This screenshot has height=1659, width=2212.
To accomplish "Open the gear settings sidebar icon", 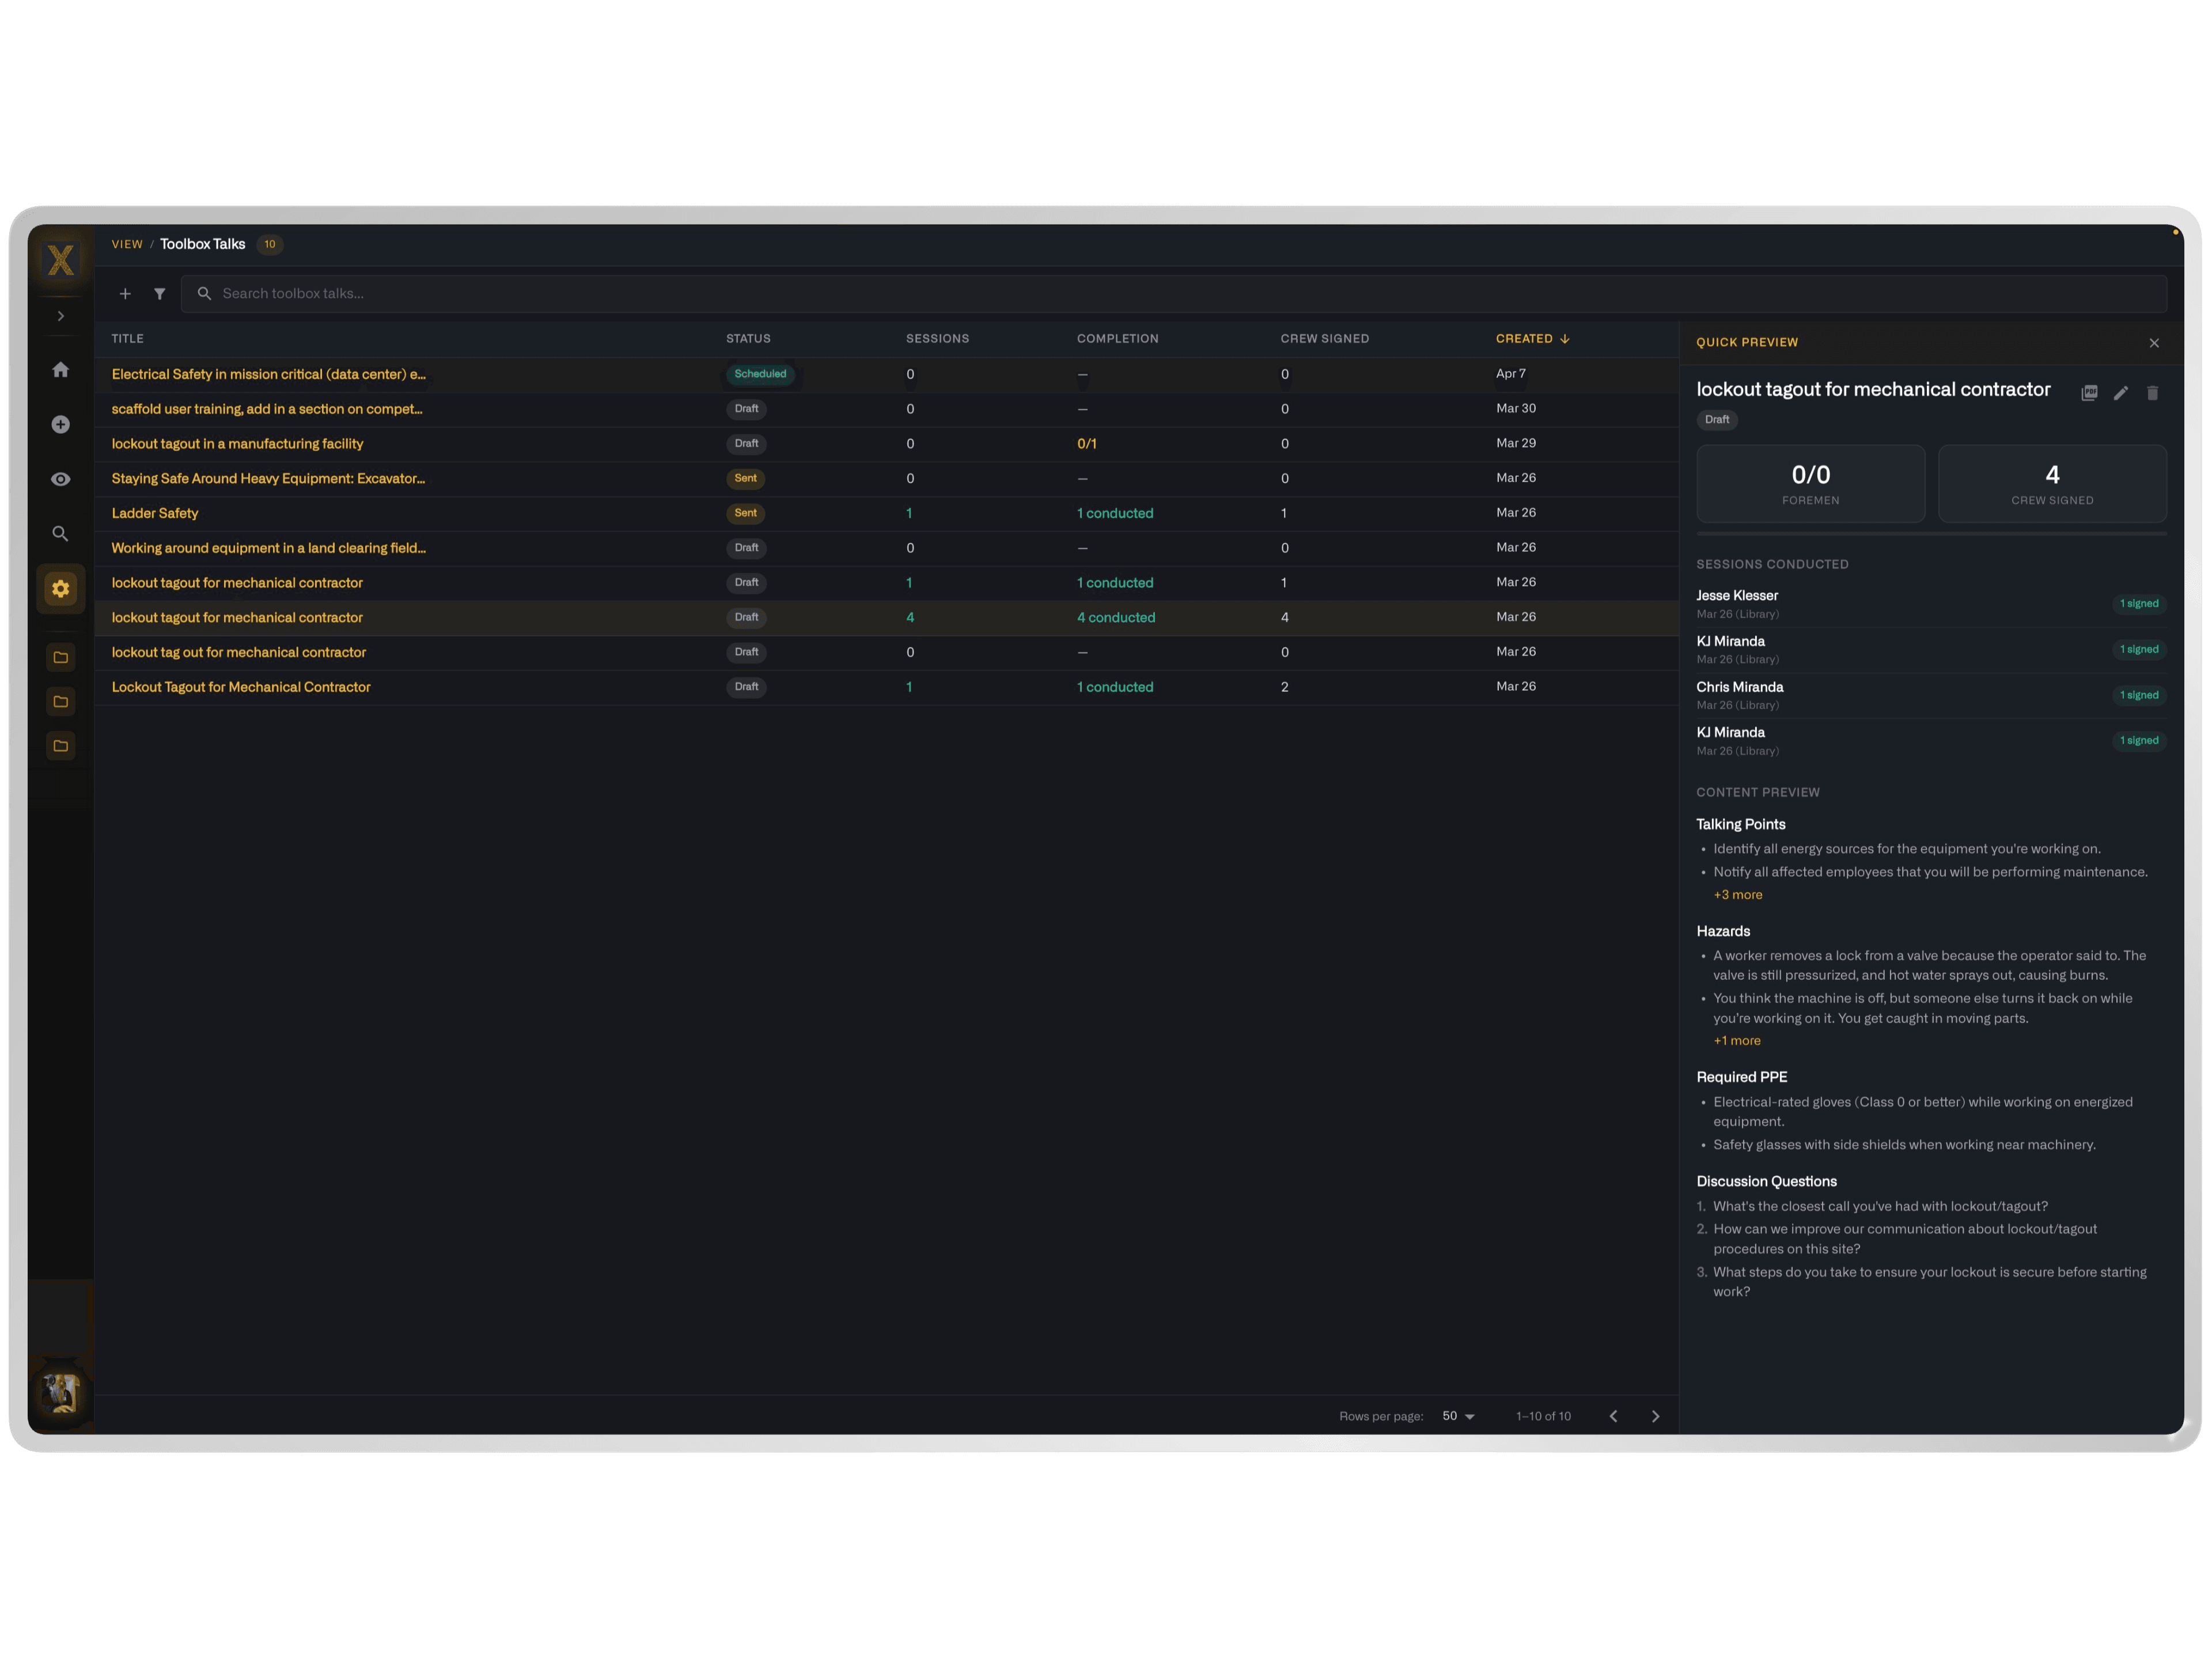I will point(61,589).
